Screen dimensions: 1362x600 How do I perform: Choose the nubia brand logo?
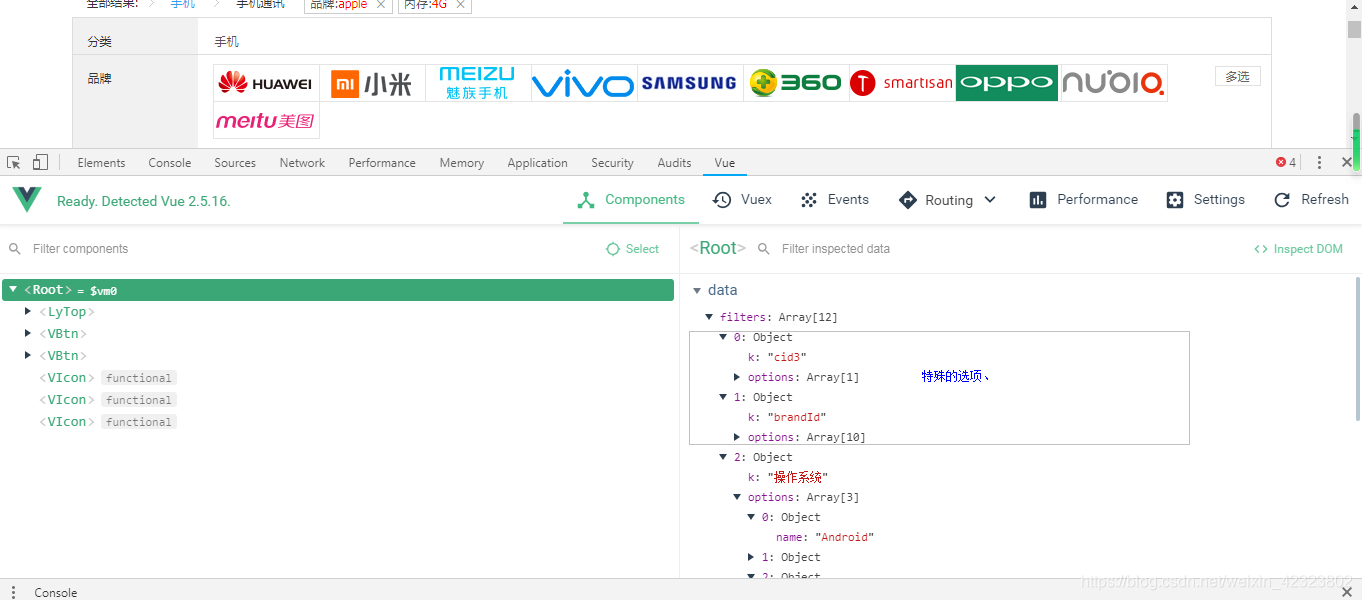pyautogui.click(x=1113, y=83)
